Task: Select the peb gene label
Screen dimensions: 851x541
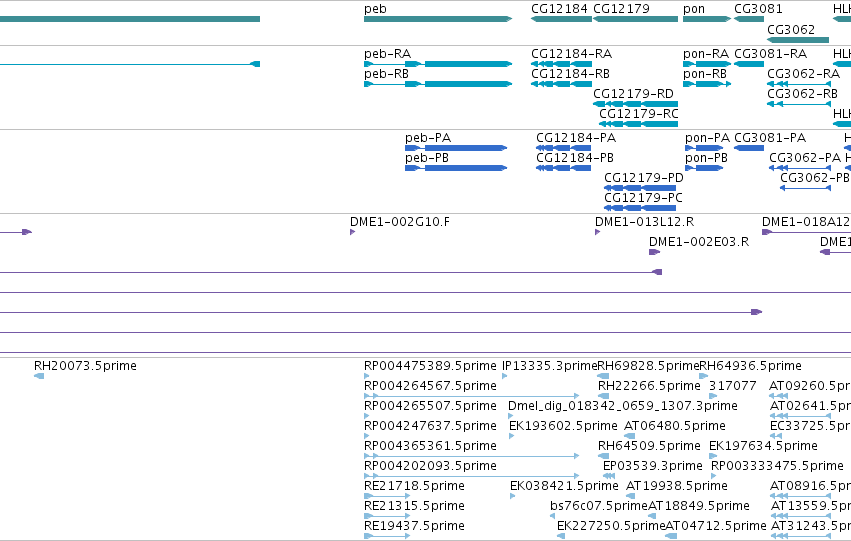Action: click(375, 9)
